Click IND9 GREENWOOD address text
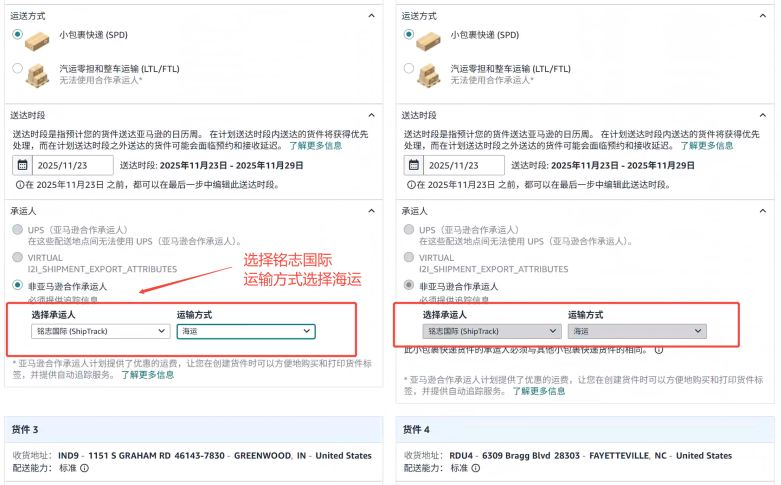 point(215,456)
